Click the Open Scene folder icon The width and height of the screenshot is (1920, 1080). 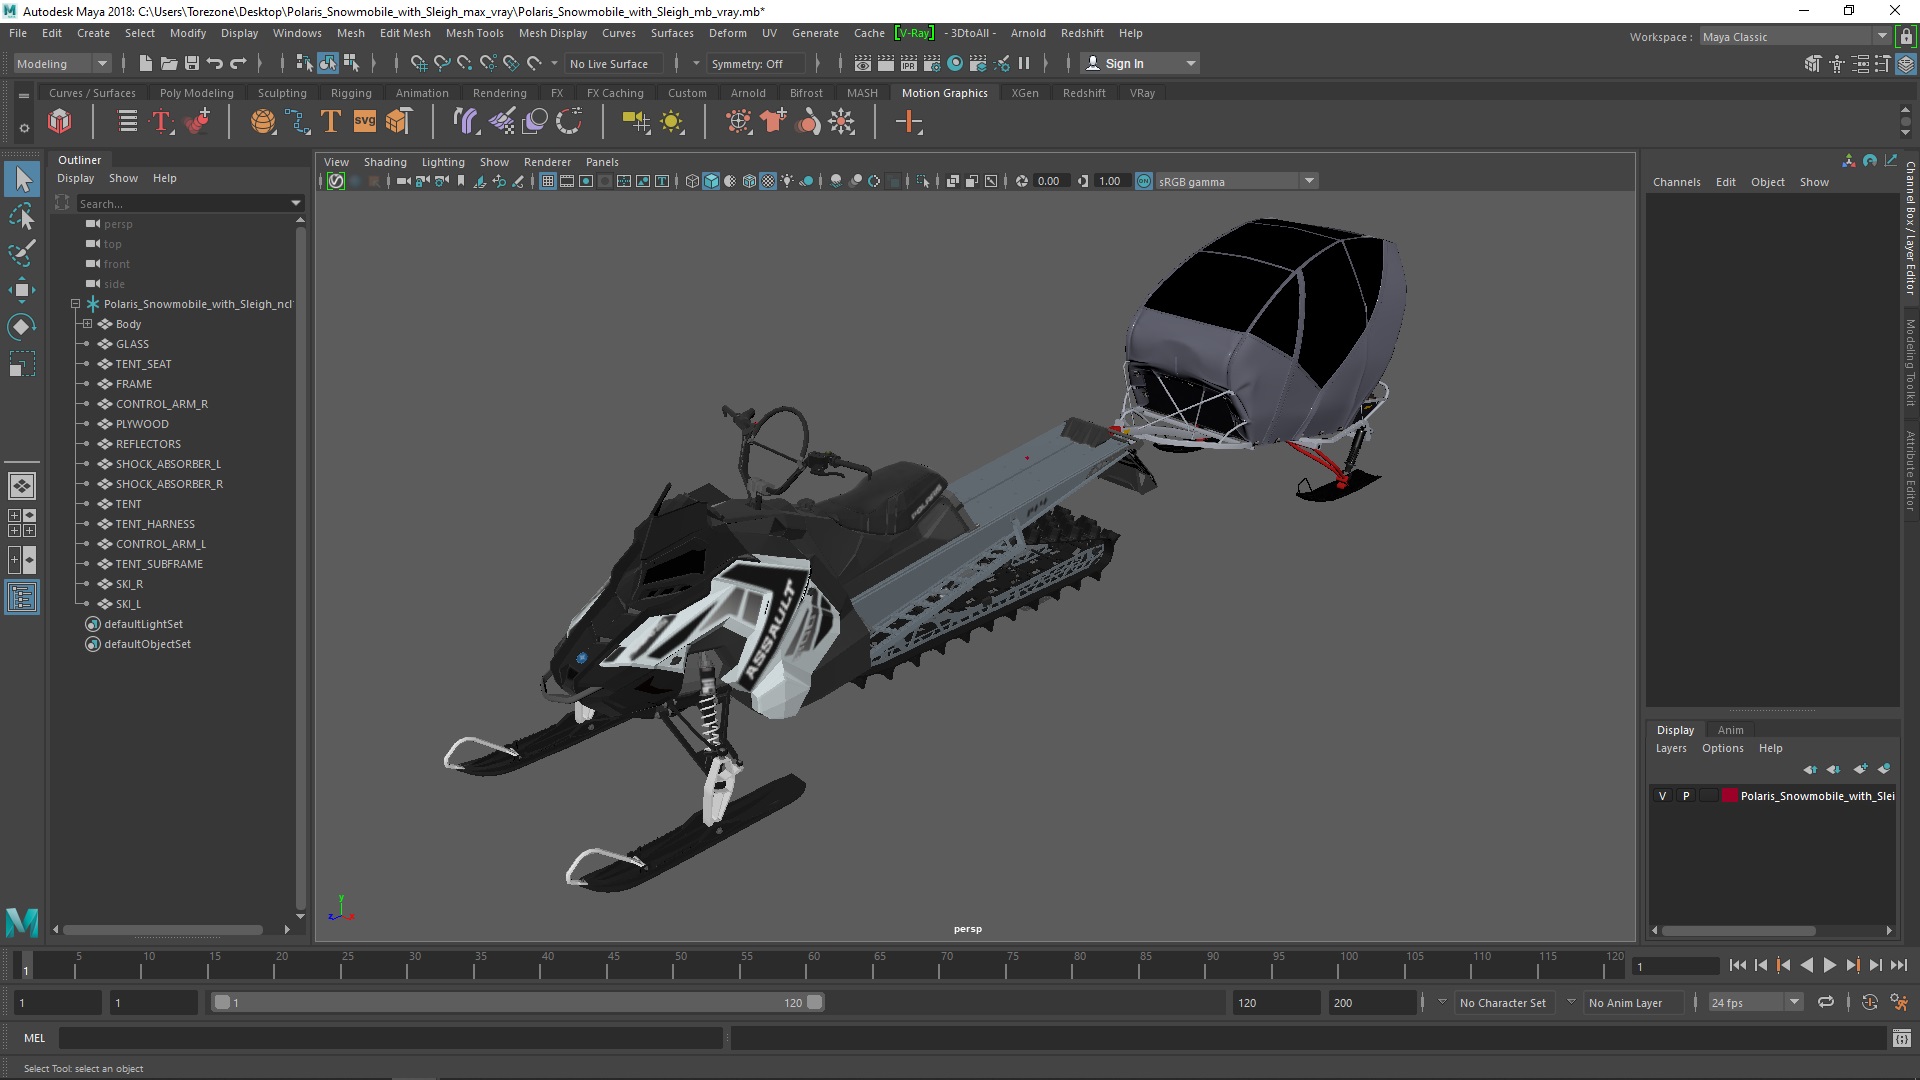169,63
